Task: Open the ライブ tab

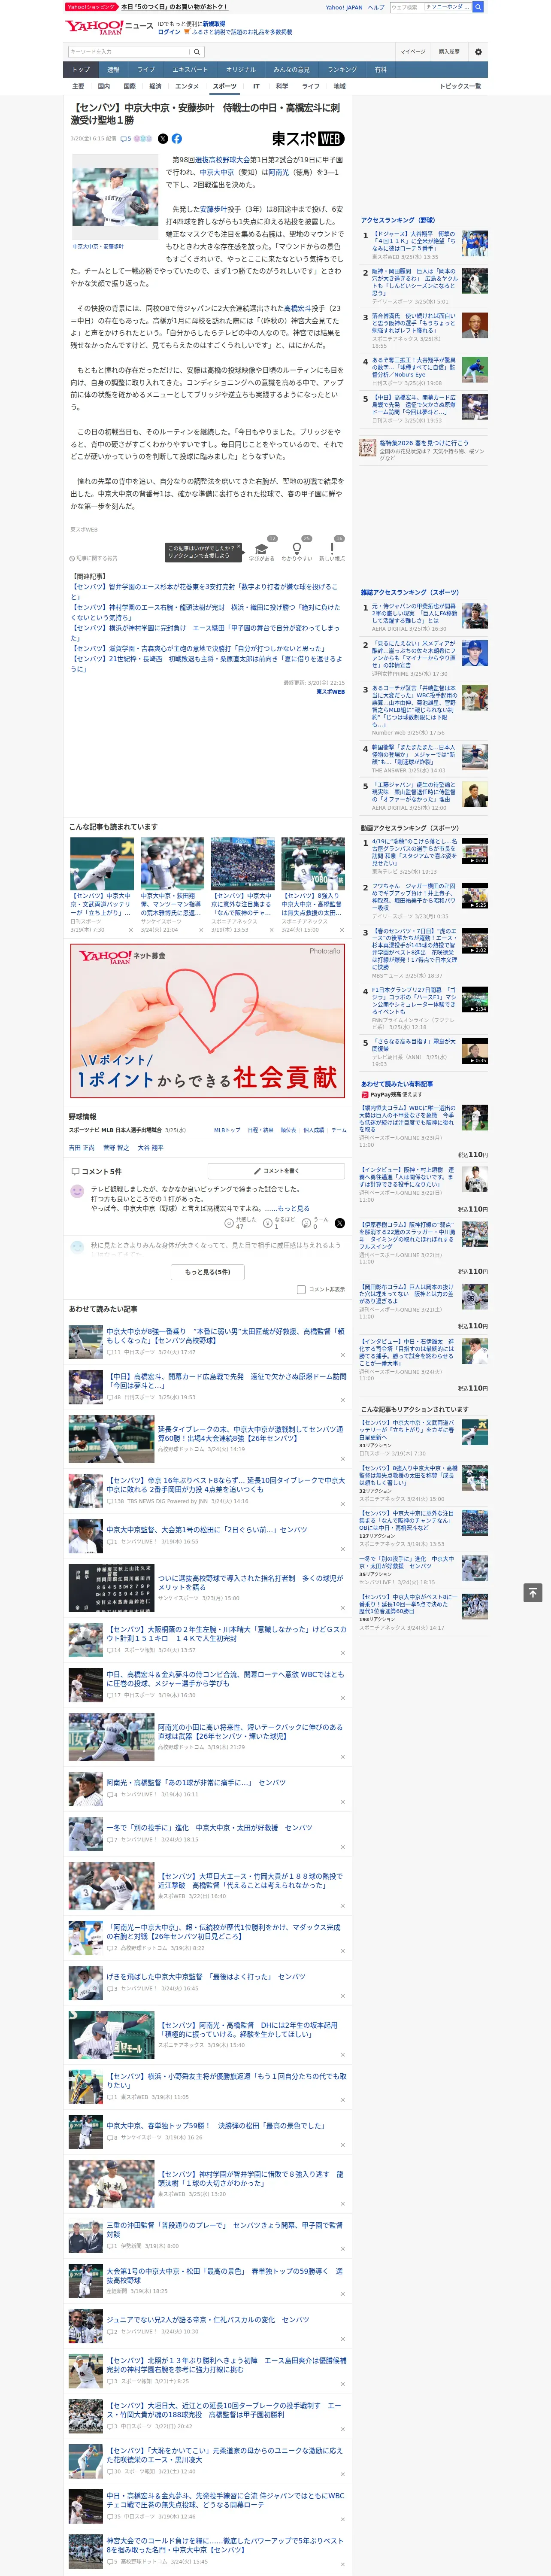Action: pos(146,69)
